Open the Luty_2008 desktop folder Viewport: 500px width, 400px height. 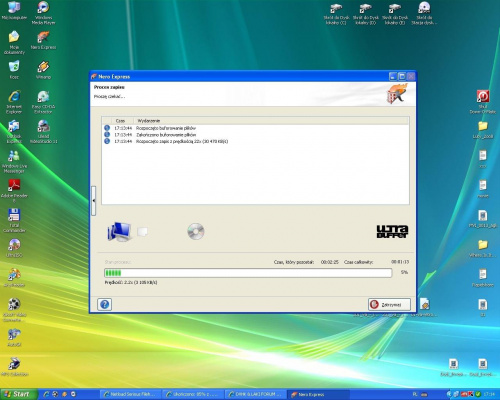tap(483, 130)
